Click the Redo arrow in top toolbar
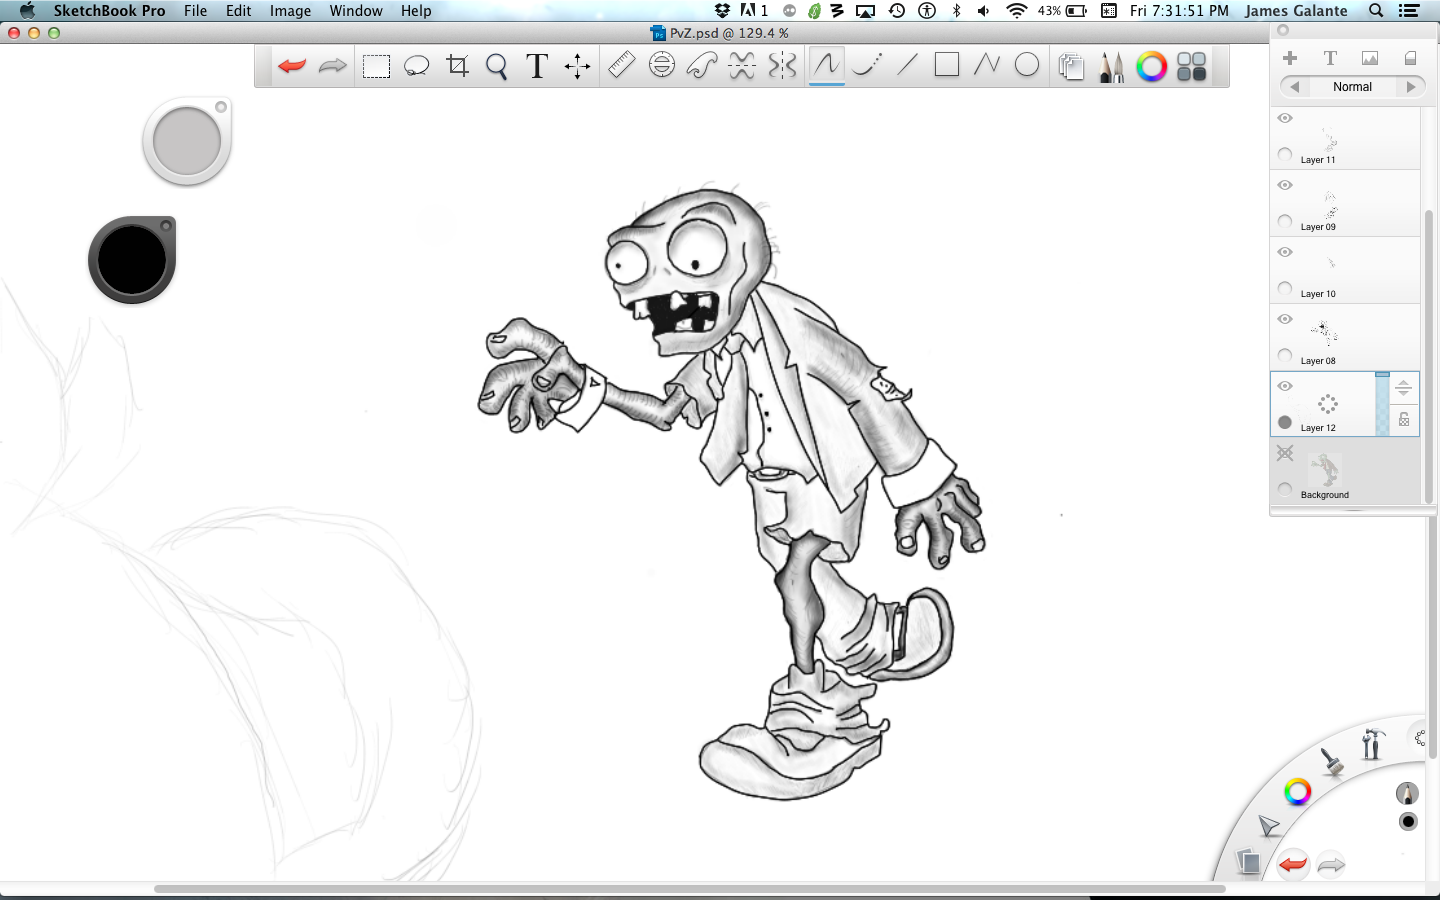 (x=332, y=66)
